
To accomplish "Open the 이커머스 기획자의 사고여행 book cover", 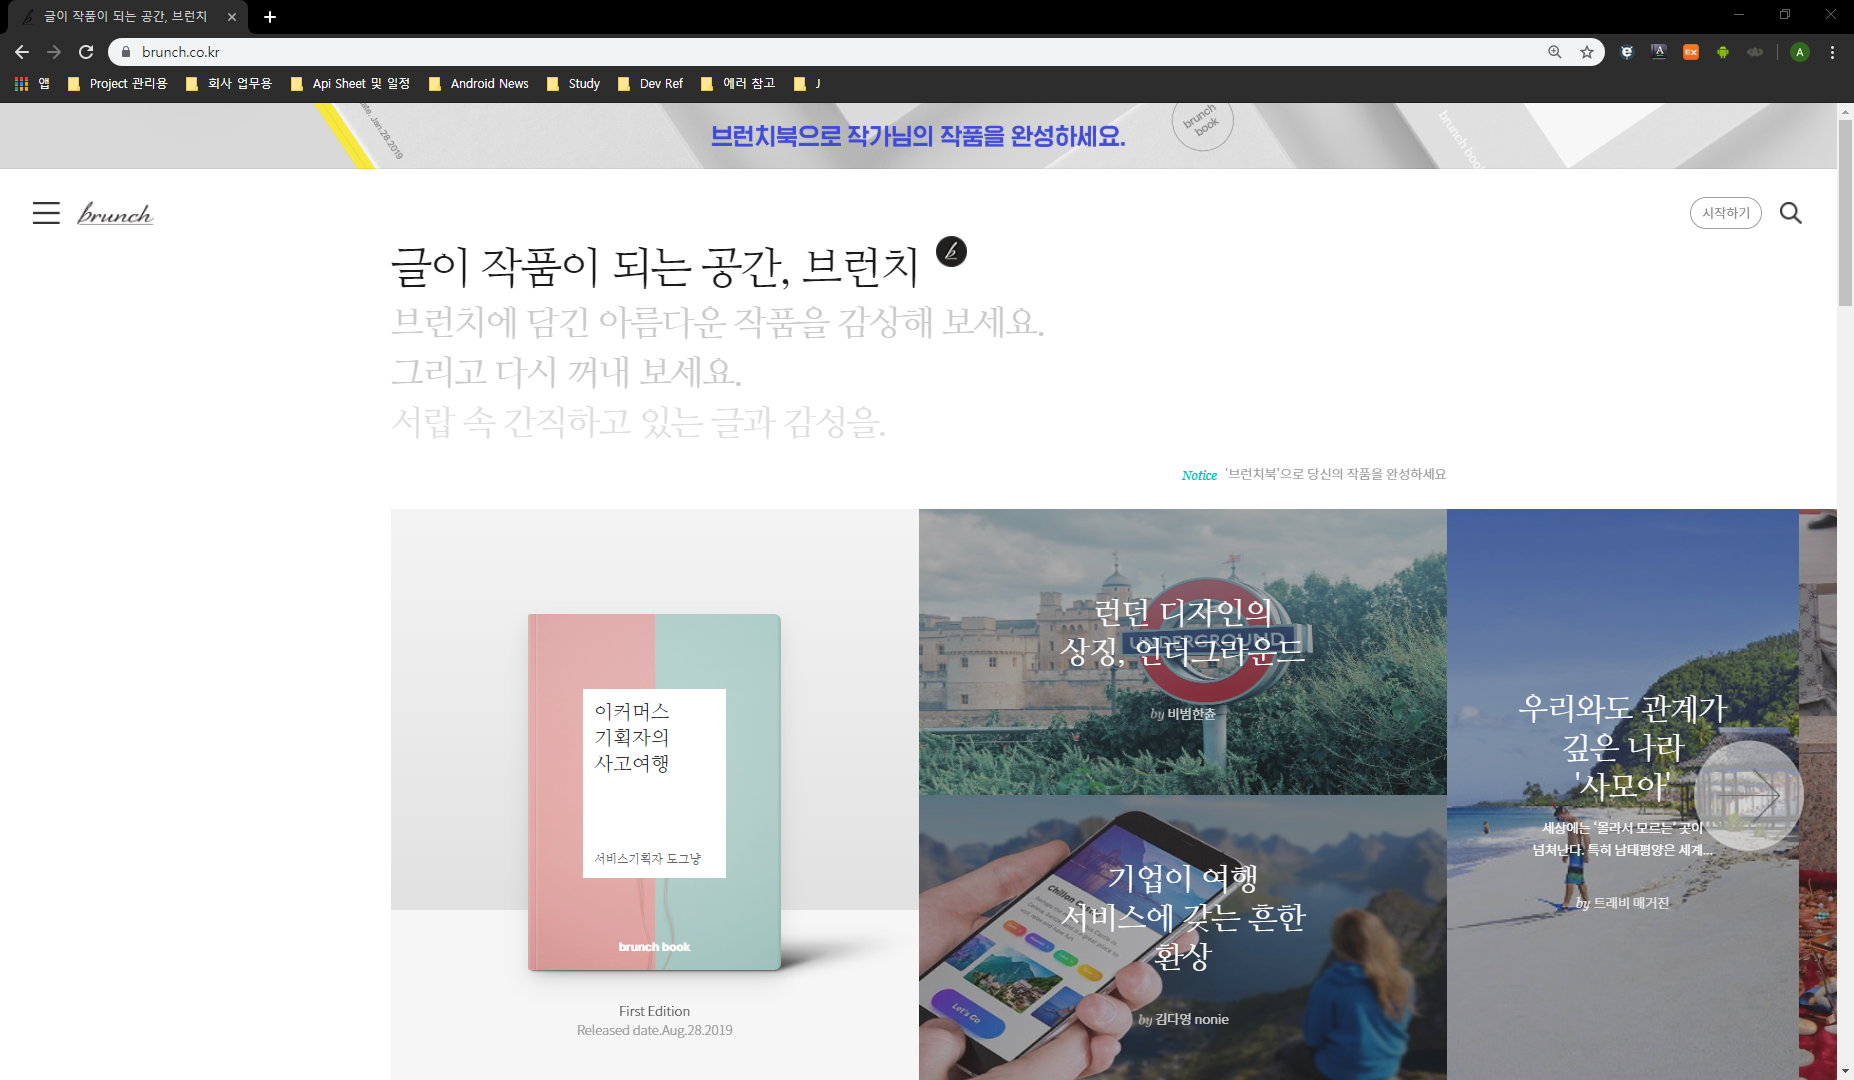I will click(x=654, y=791).
